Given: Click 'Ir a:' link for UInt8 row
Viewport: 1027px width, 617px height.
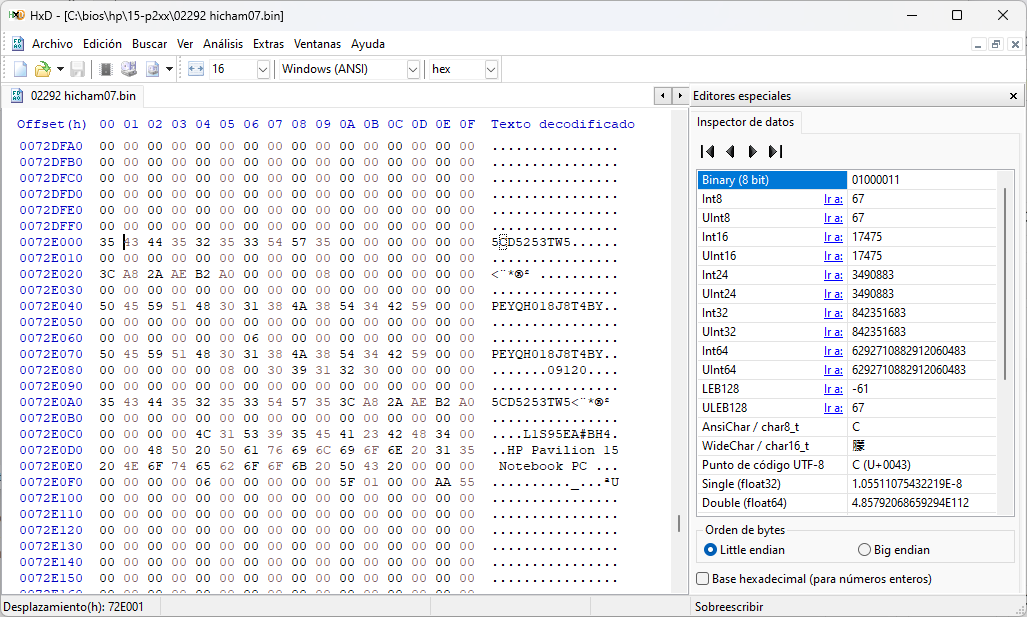Looking at the screenshot, I should point(832,218).
